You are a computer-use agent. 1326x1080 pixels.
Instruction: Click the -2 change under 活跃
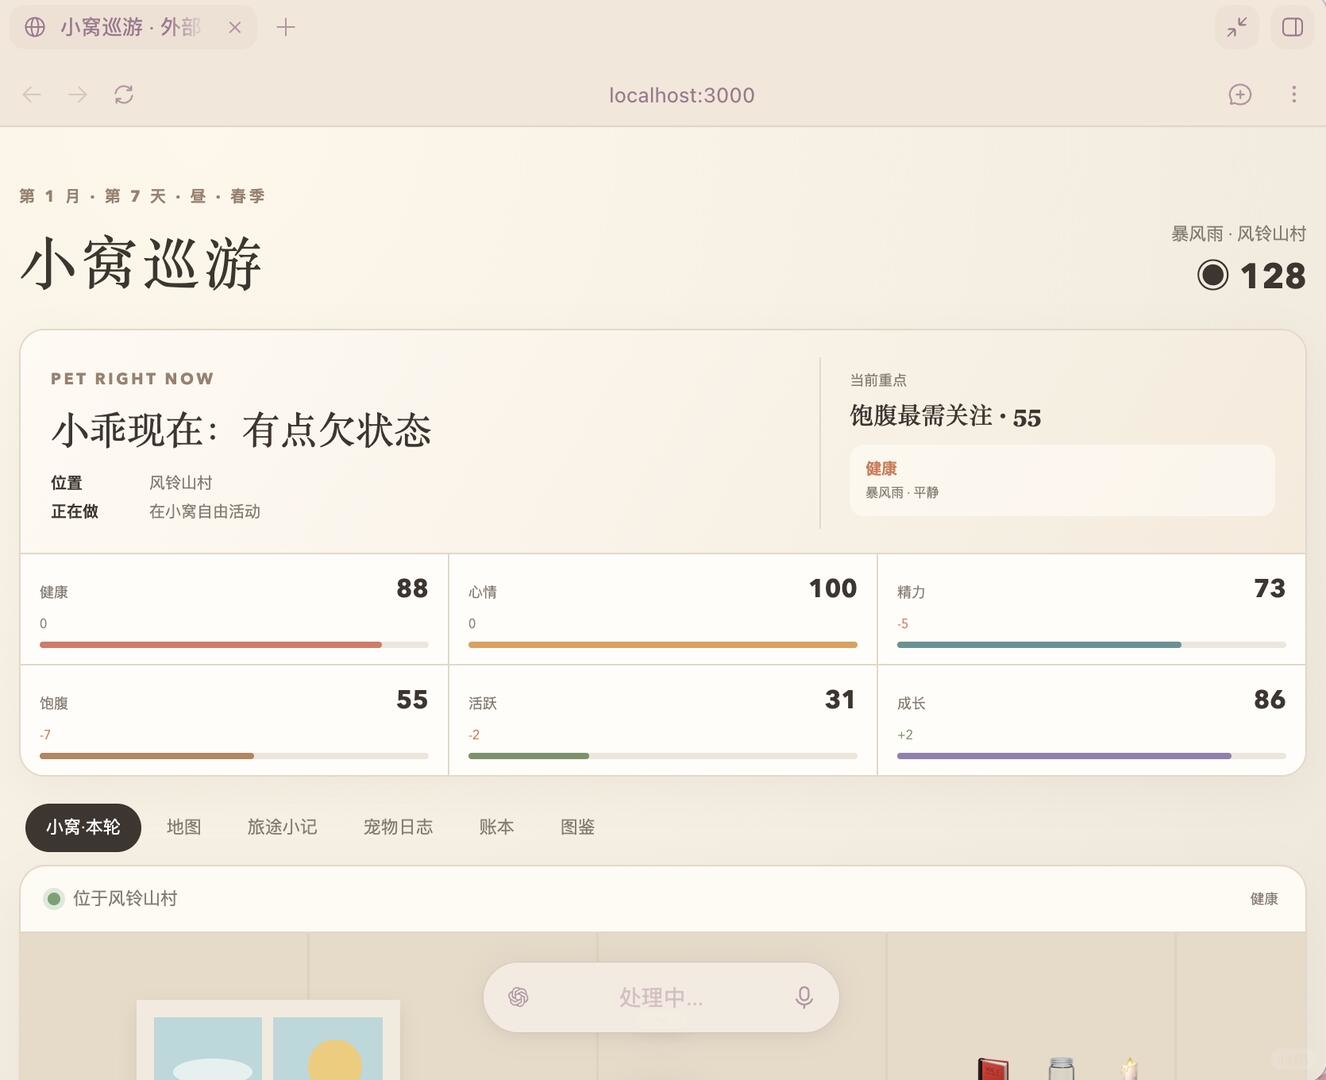[x=474, y=735]
